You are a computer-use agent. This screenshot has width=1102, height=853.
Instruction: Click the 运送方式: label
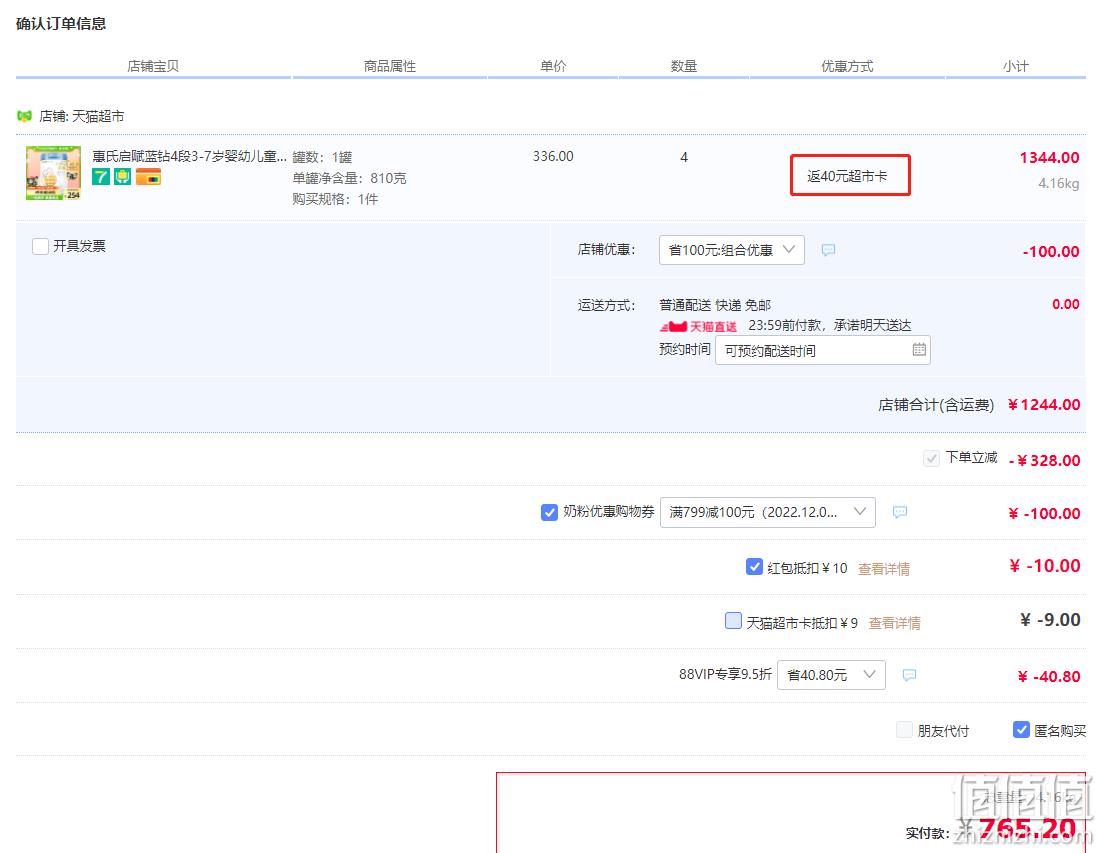pos(607,305)
